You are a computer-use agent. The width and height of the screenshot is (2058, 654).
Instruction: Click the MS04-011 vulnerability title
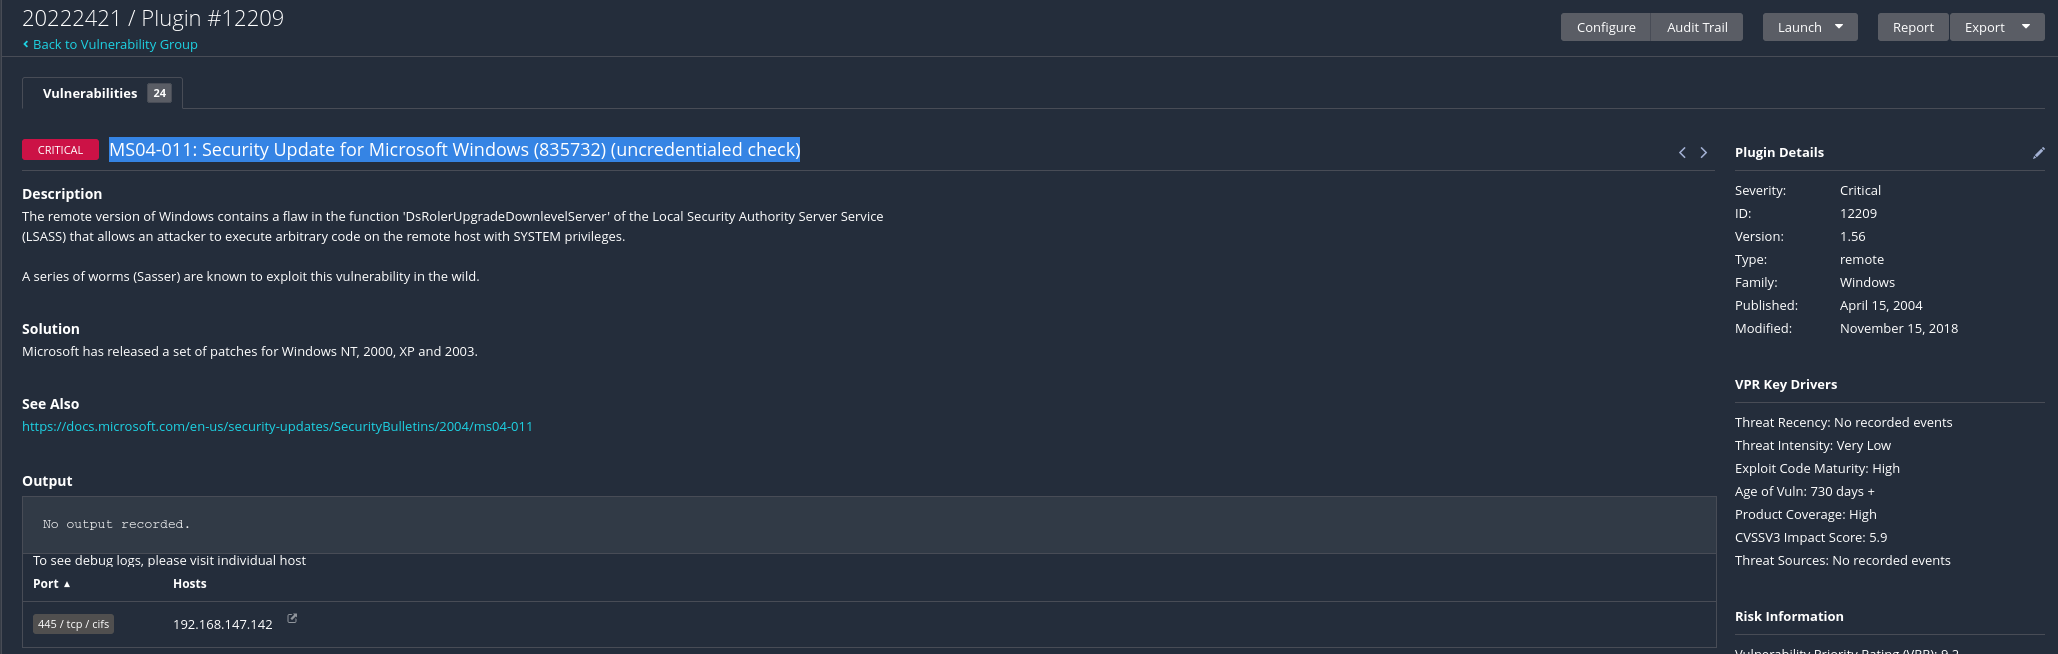(x=454, y=149)
